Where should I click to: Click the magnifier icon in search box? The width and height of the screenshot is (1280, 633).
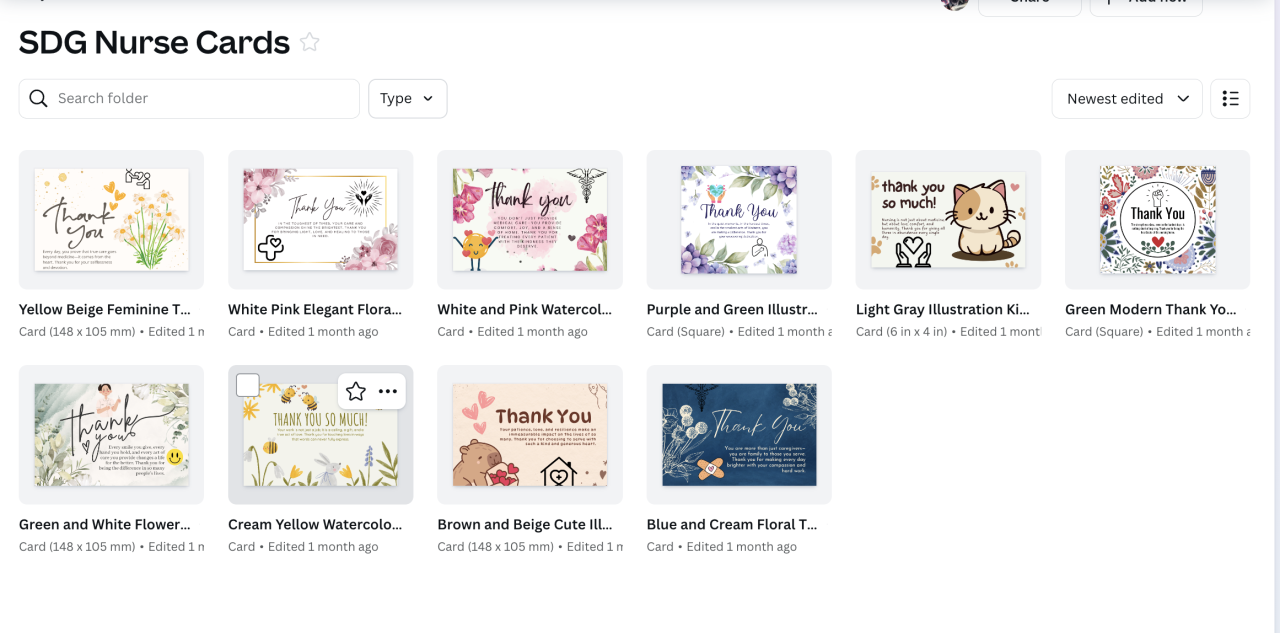(x=38, y=98)
